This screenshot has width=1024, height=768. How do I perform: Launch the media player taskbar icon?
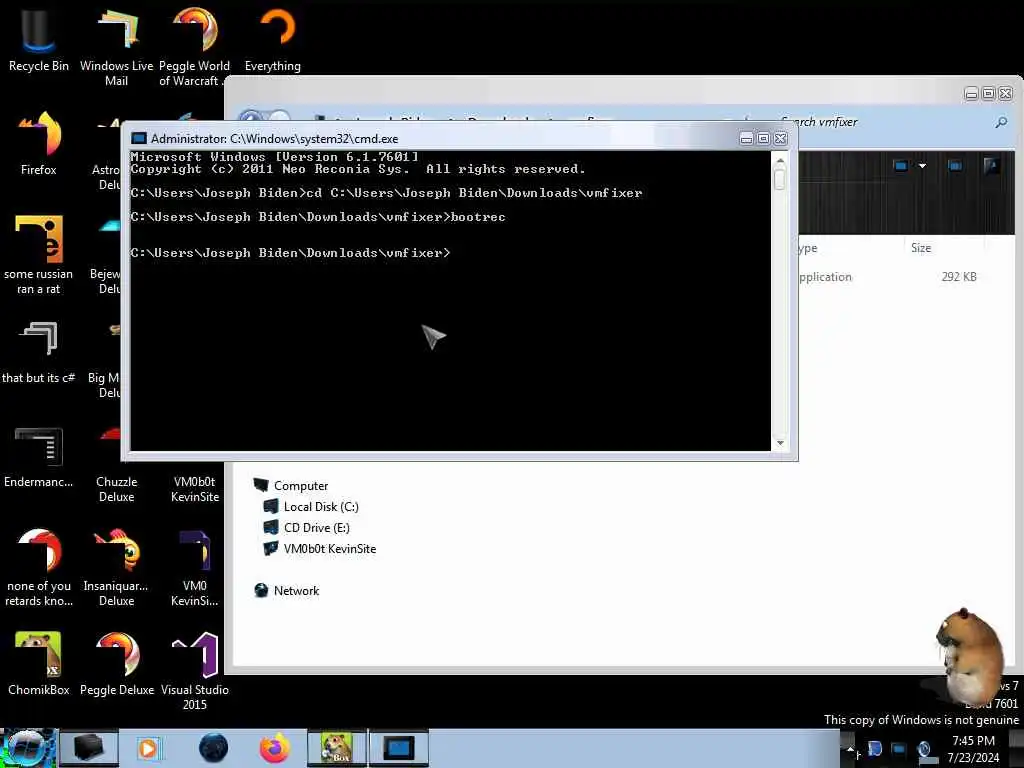click(149, 748)
